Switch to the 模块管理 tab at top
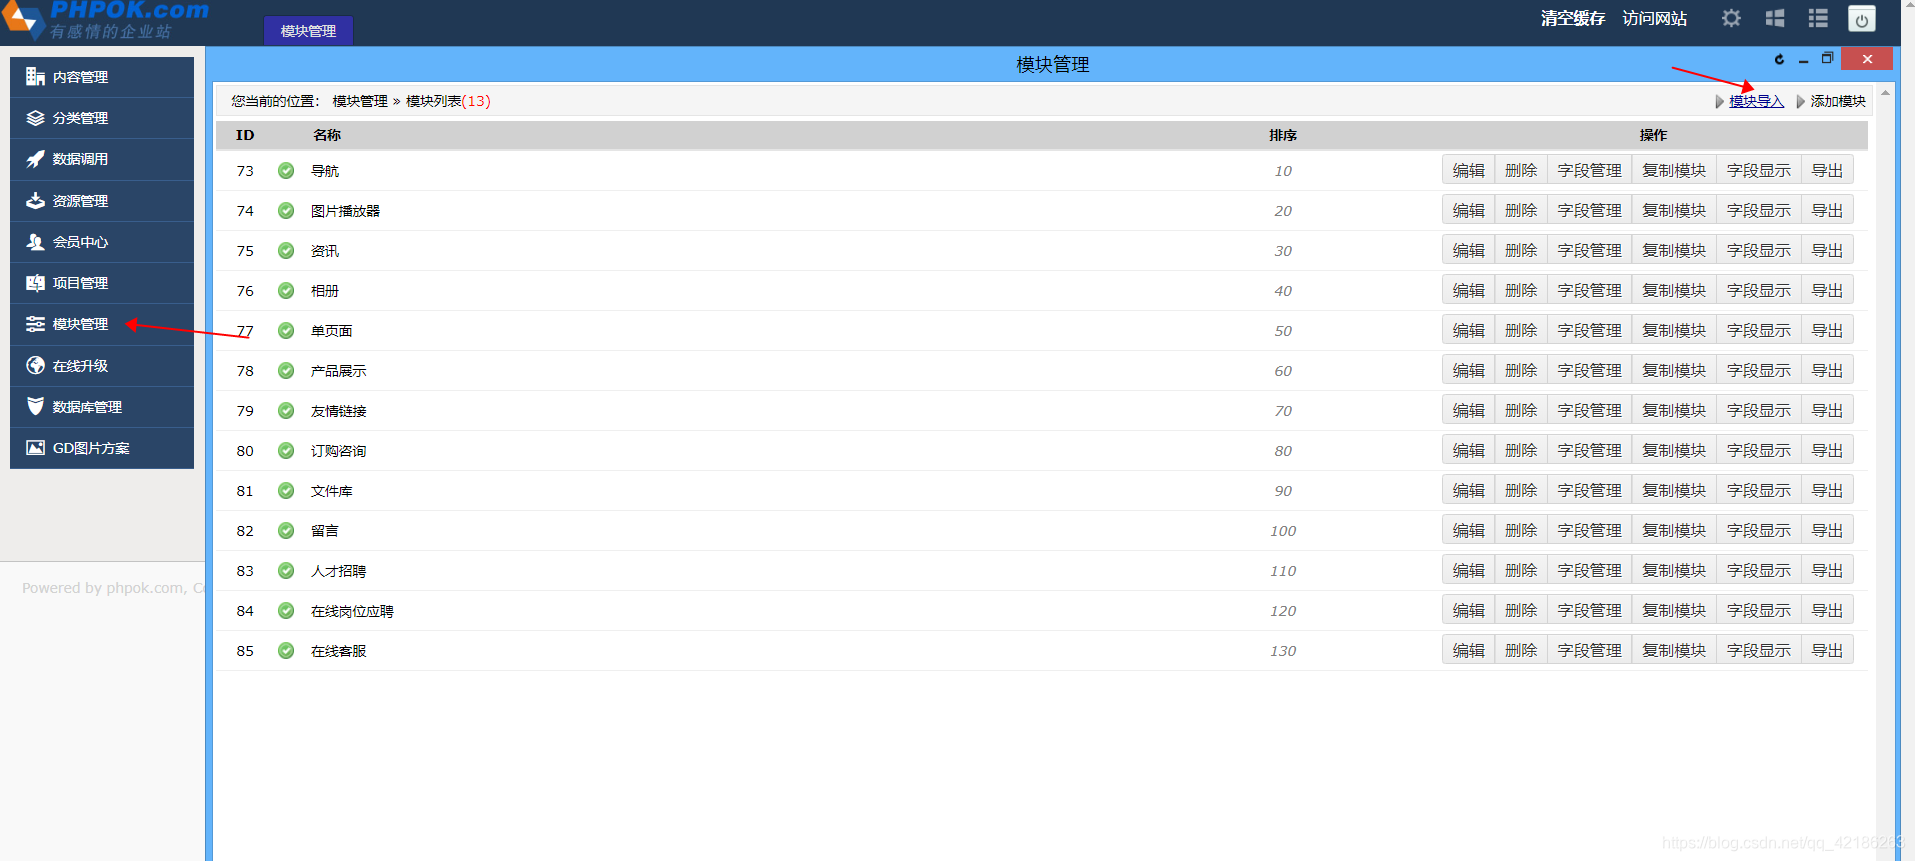This screenshot has width=1915, height=861. pos(308,31)
